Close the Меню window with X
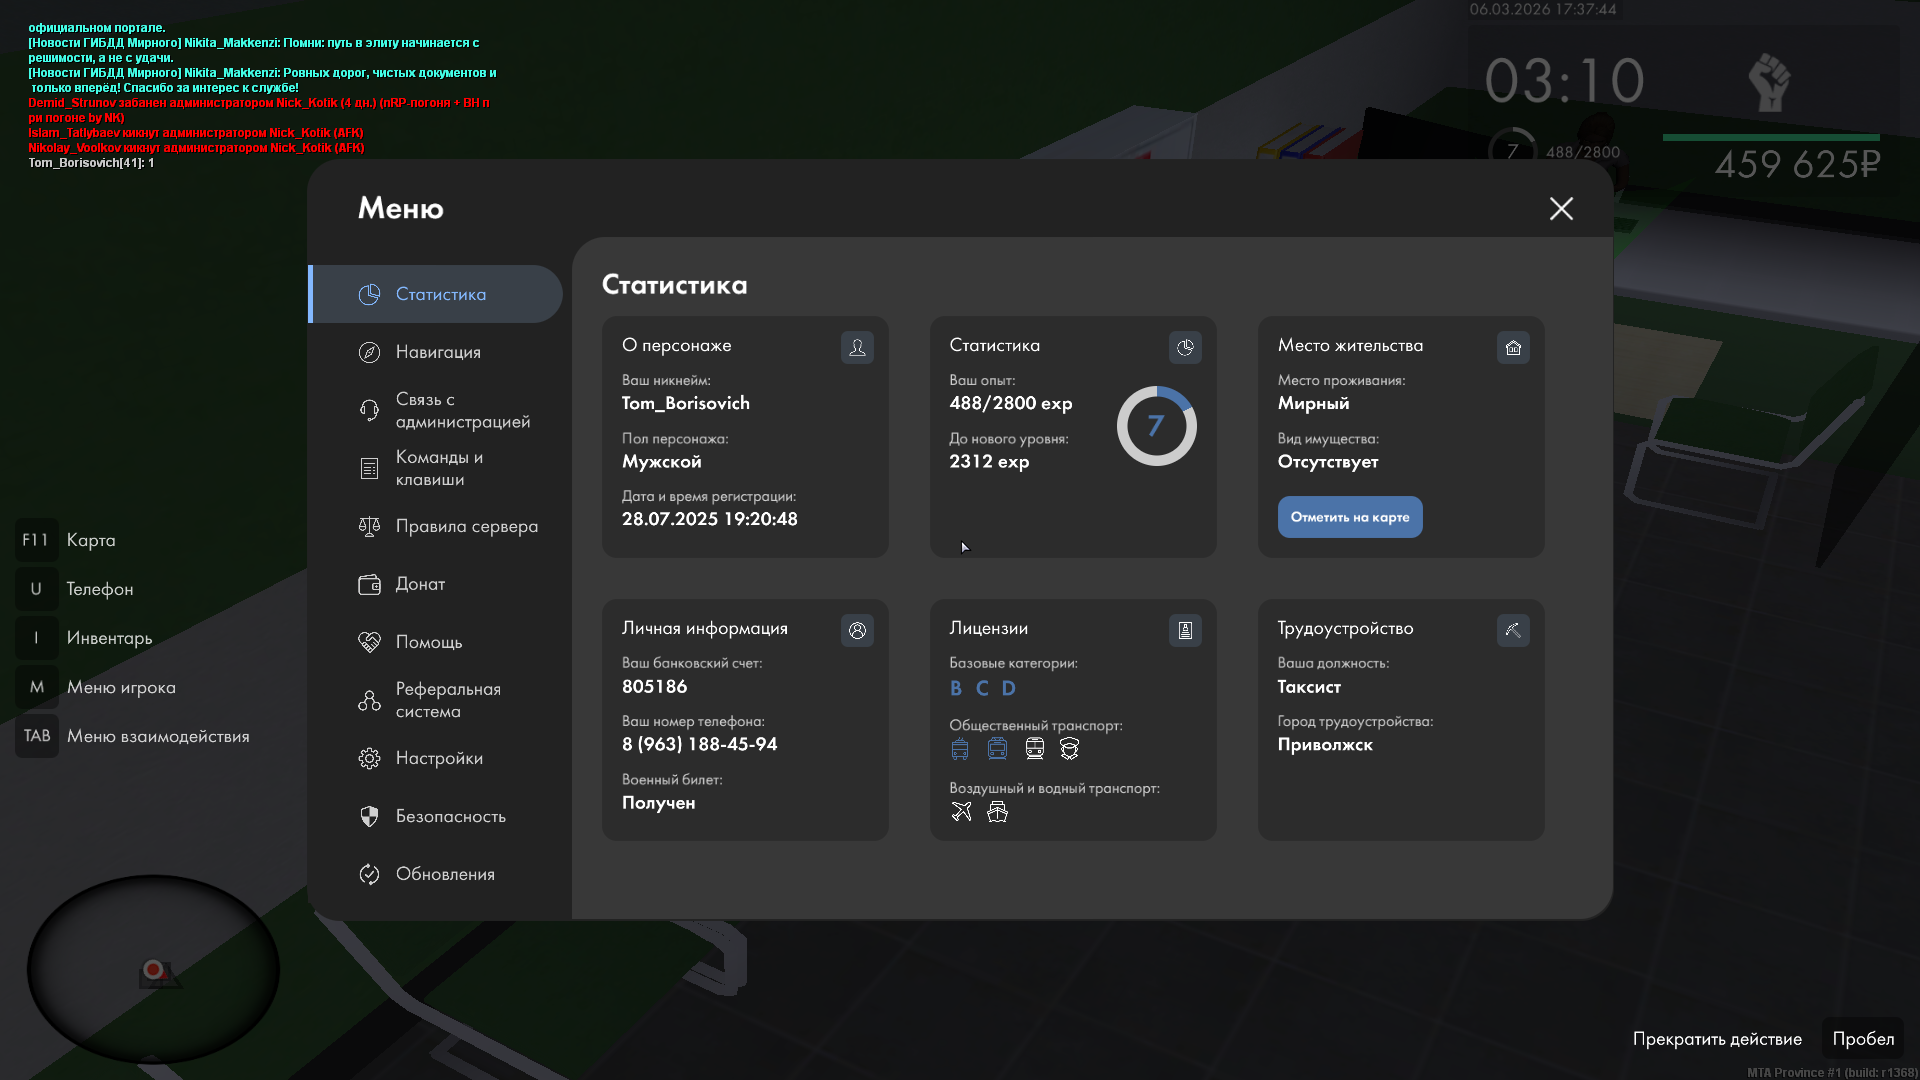The width and height of the screenshot is (1920, 1080). click(x=1561, y=208)
